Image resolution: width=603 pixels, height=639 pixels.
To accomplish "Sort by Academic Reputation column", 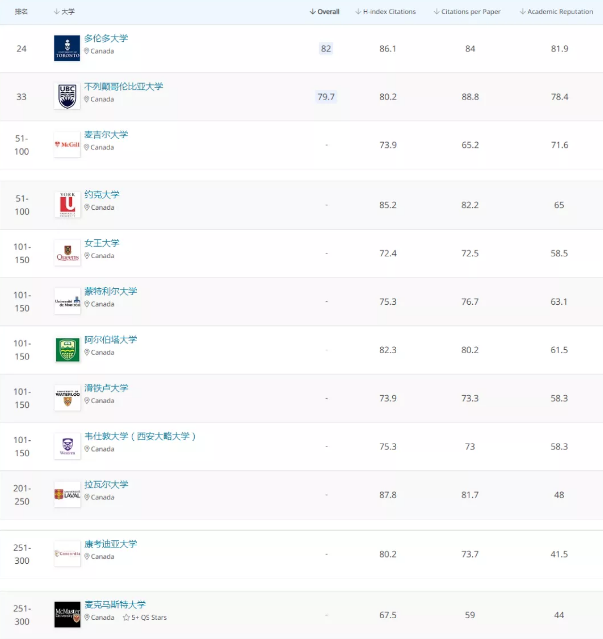I will (557, 12).
